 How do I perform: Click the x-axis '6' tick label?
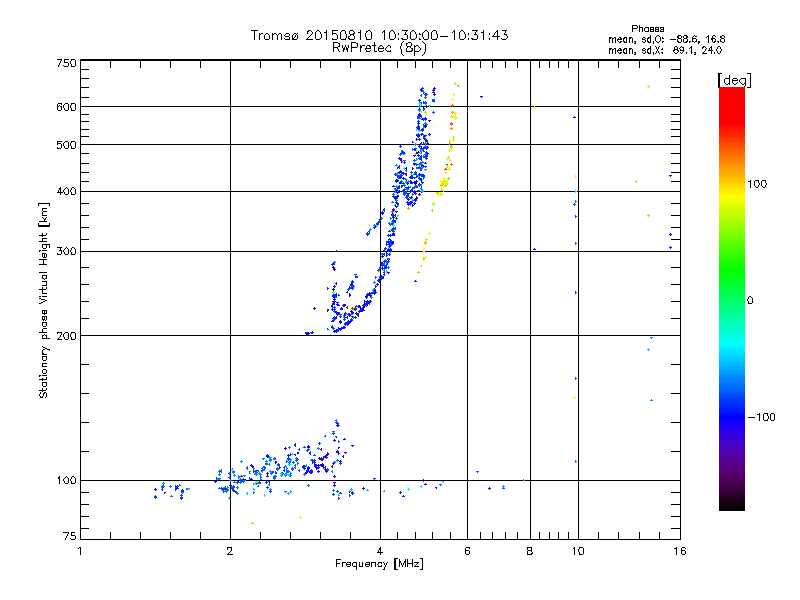[467, 551]
